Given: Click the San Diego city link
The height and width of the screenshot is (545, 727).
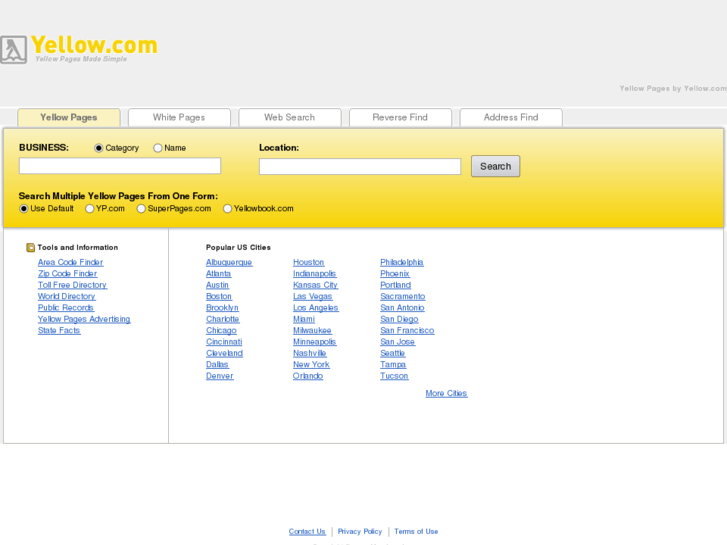Looking at the screenshot, I should tap(399, 319).
